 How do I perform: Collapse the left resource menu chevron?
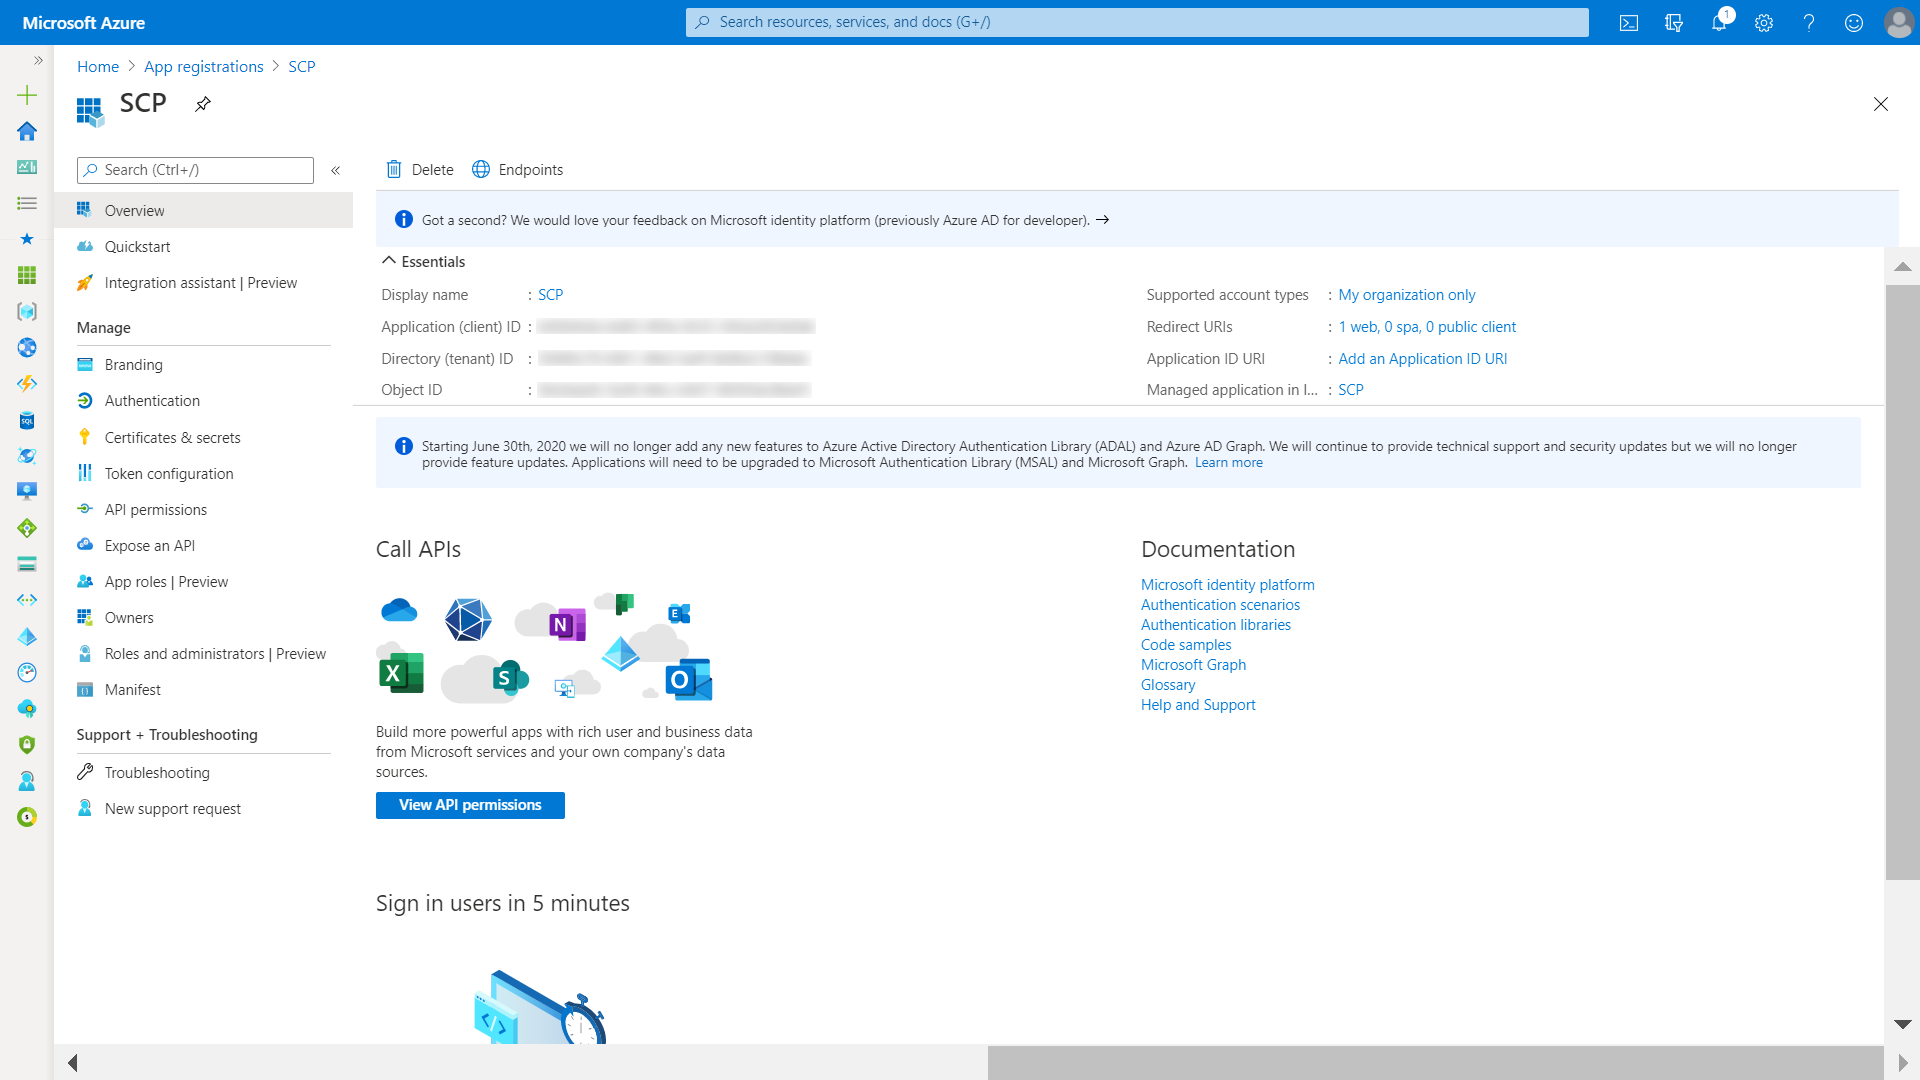(336, 171)
